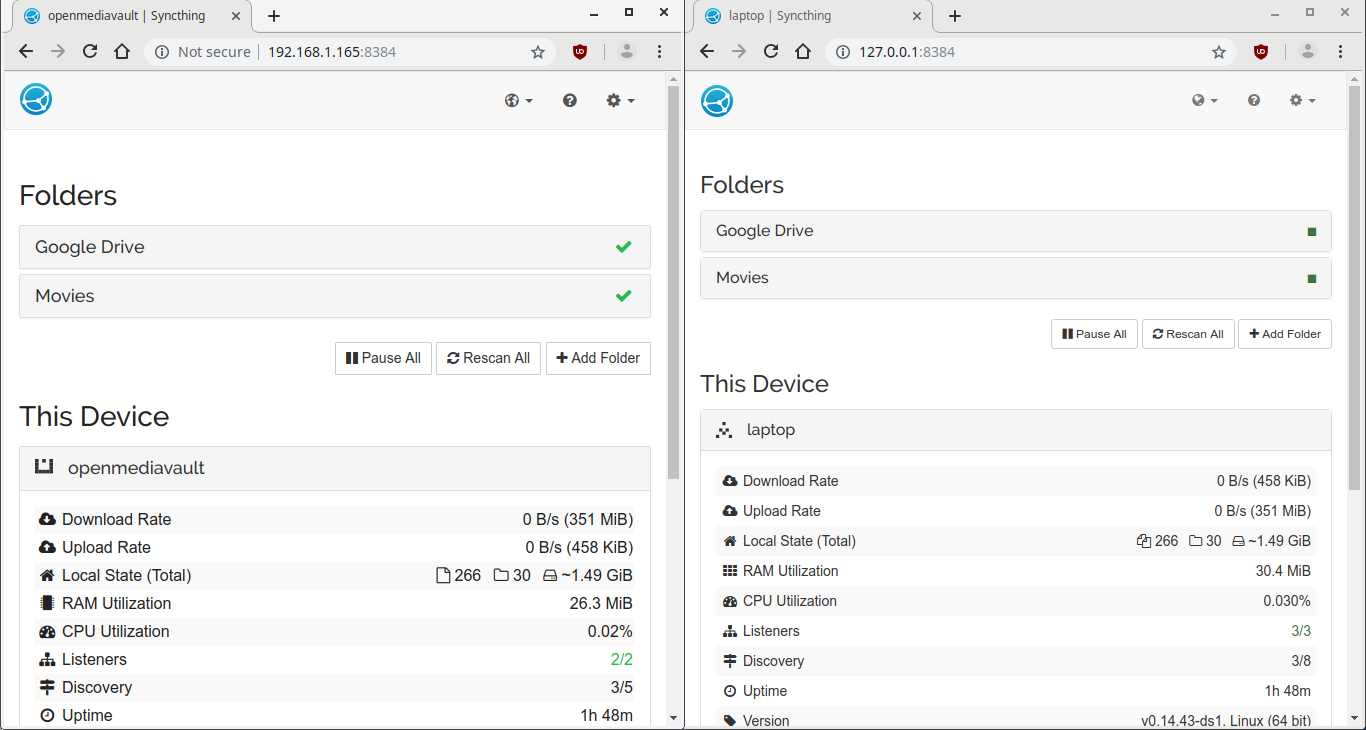Click the 3/3 Listeners value
1366x730 pixels.
click(1301, 631)
